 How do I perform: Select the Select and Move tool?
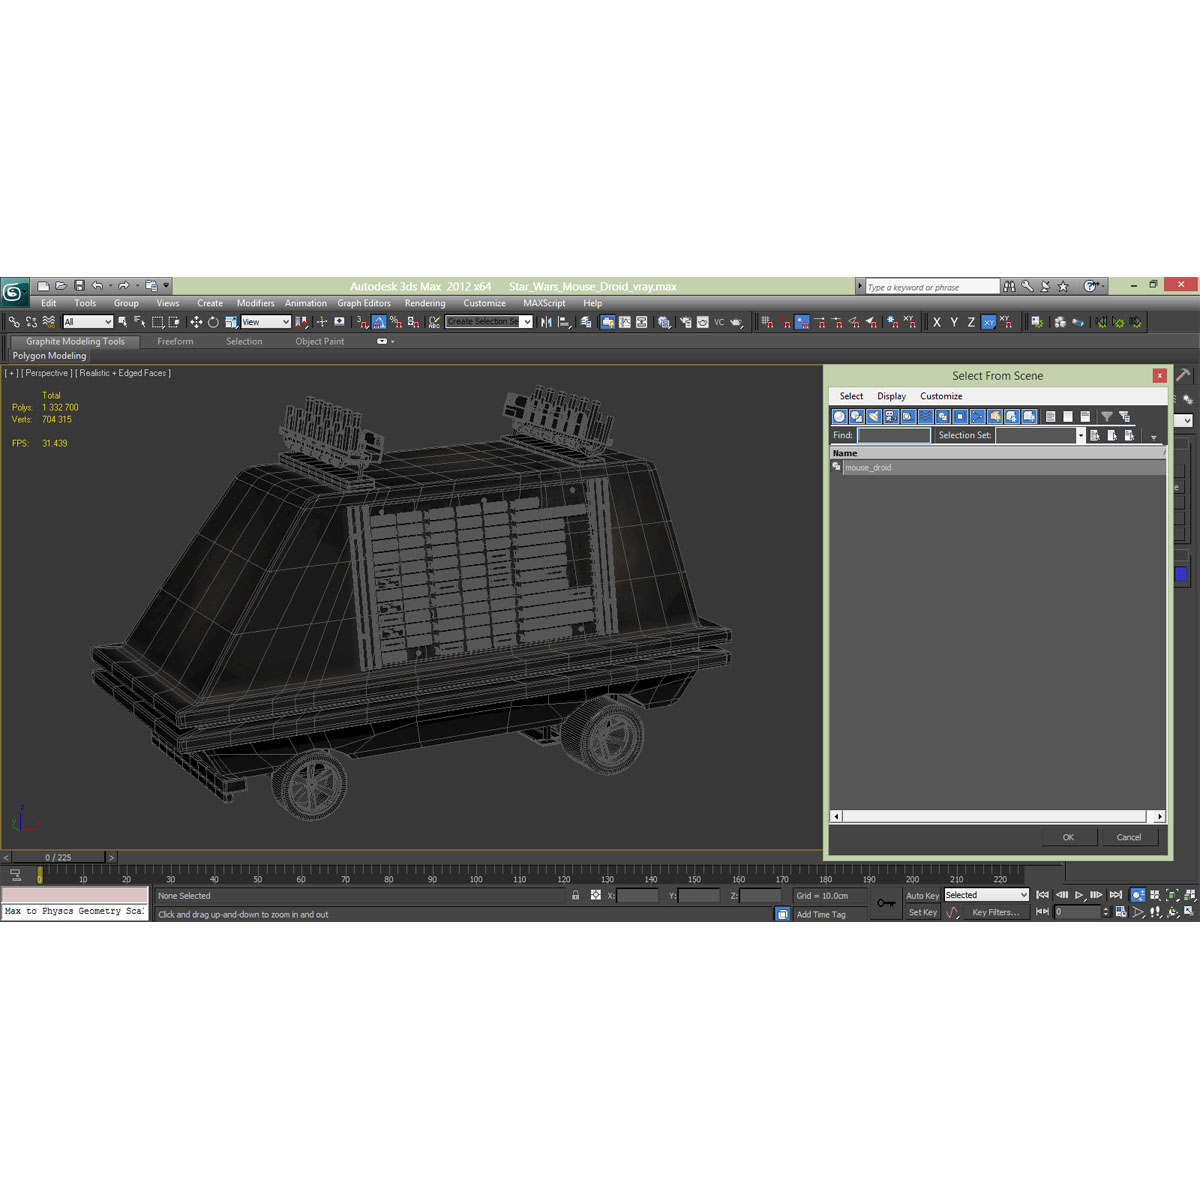(x=197, y=321)
